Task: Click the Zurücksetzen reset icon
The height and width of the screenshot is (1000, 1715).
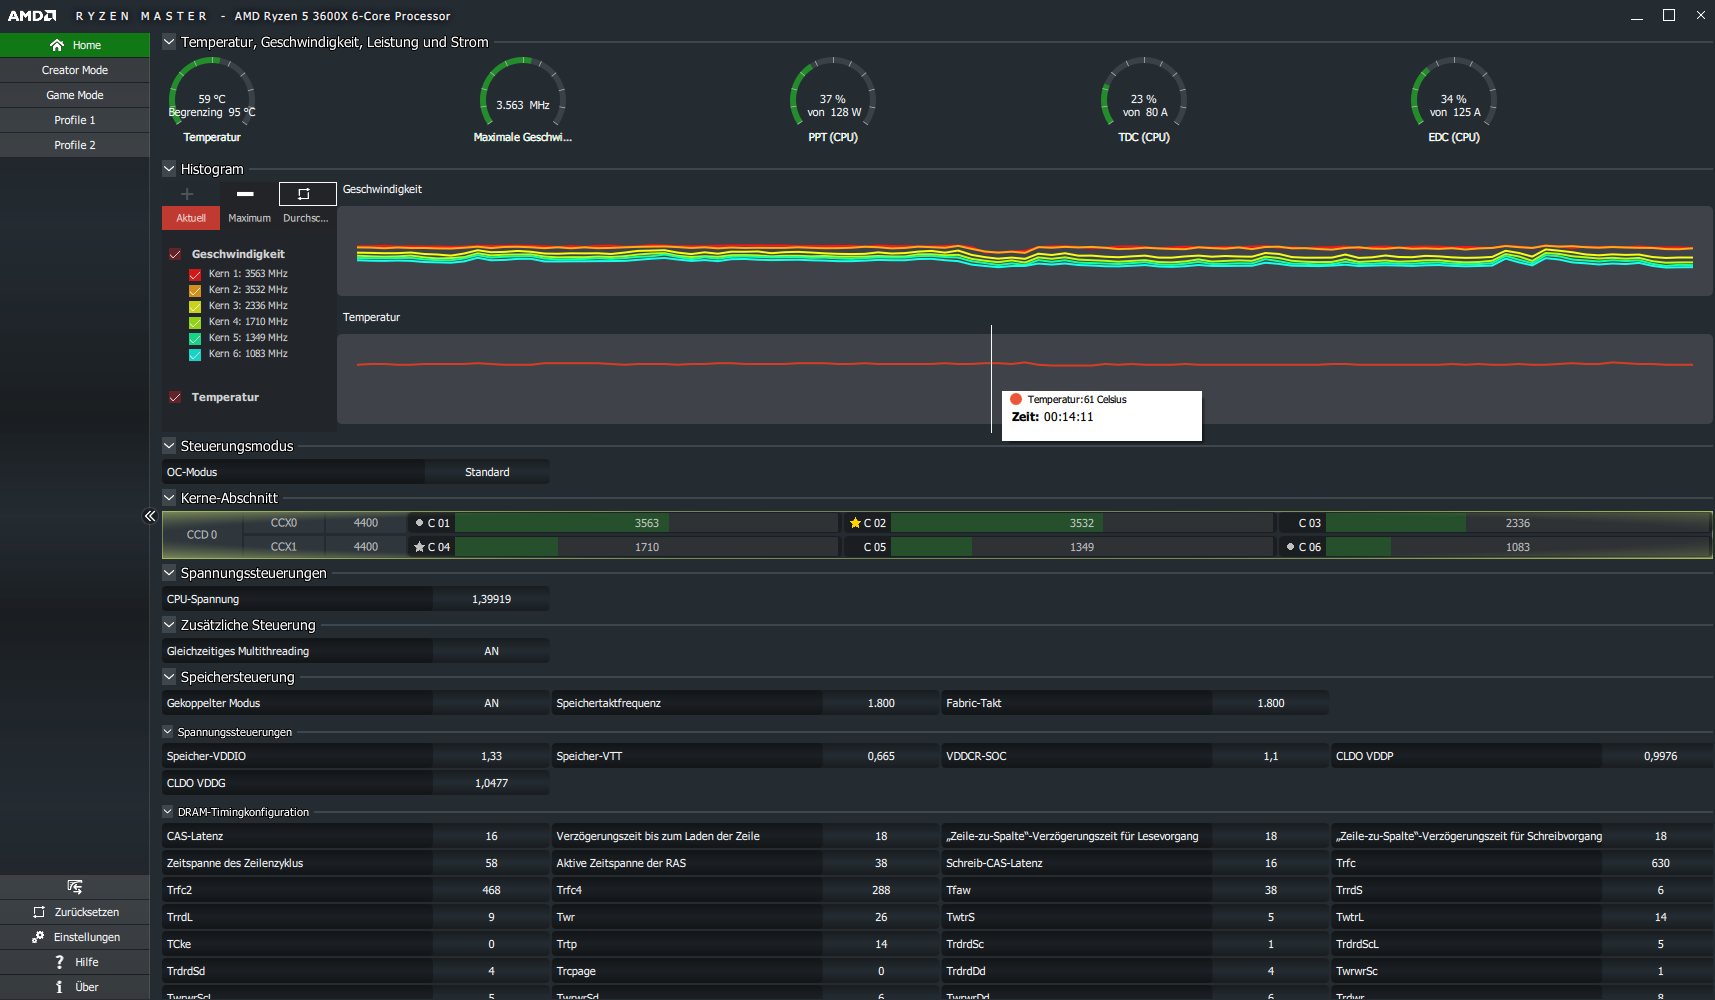Action: (x=39, y=912)
